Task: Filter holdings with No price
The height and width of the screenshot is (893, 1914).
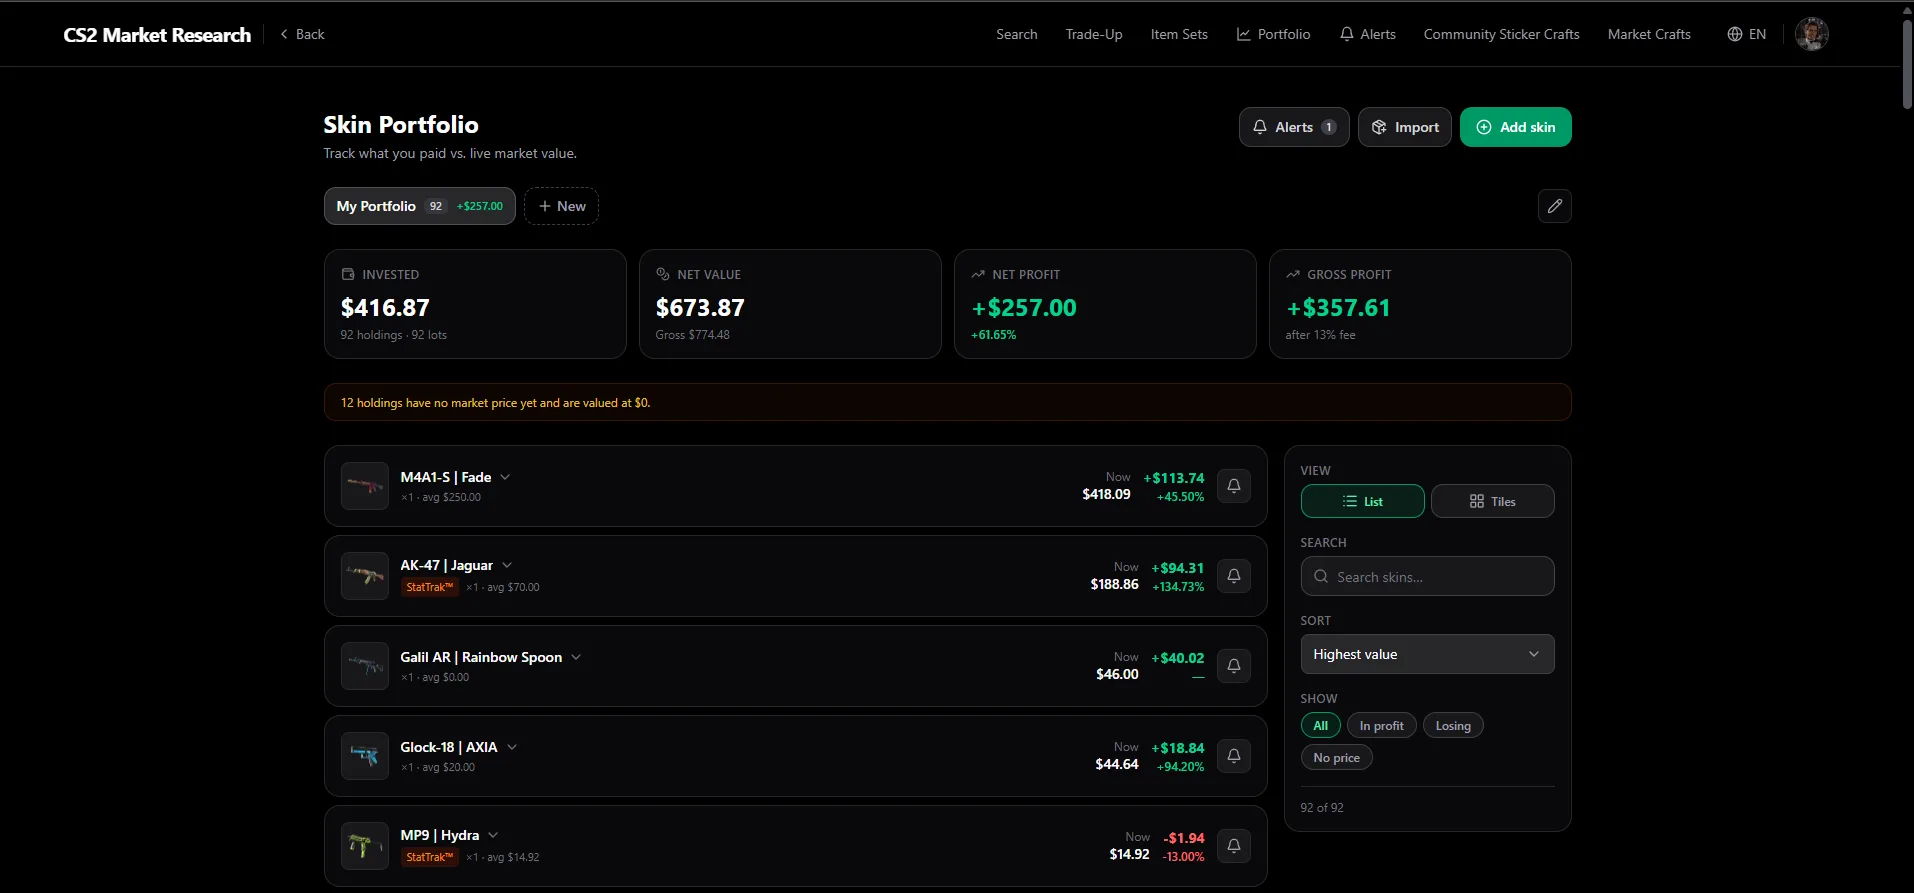Action: coord(1336,758)
